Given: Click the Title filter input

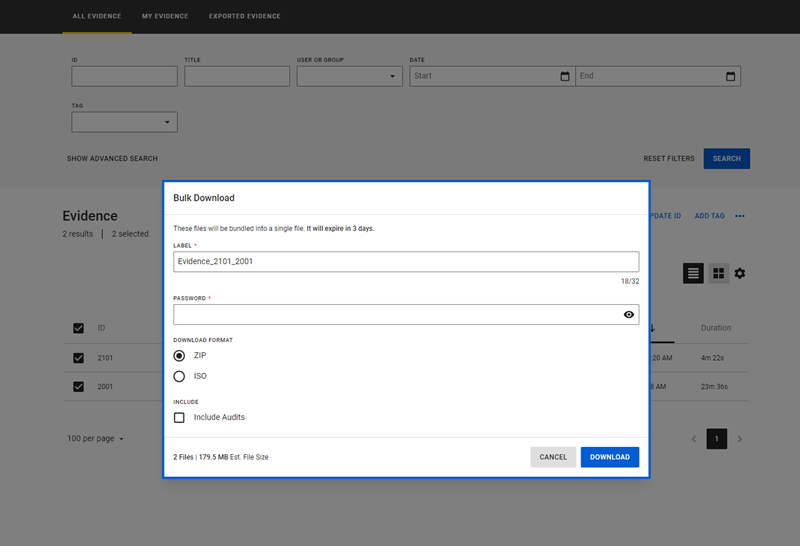Looking at the screenshot, I should click(x=237, y=76).
